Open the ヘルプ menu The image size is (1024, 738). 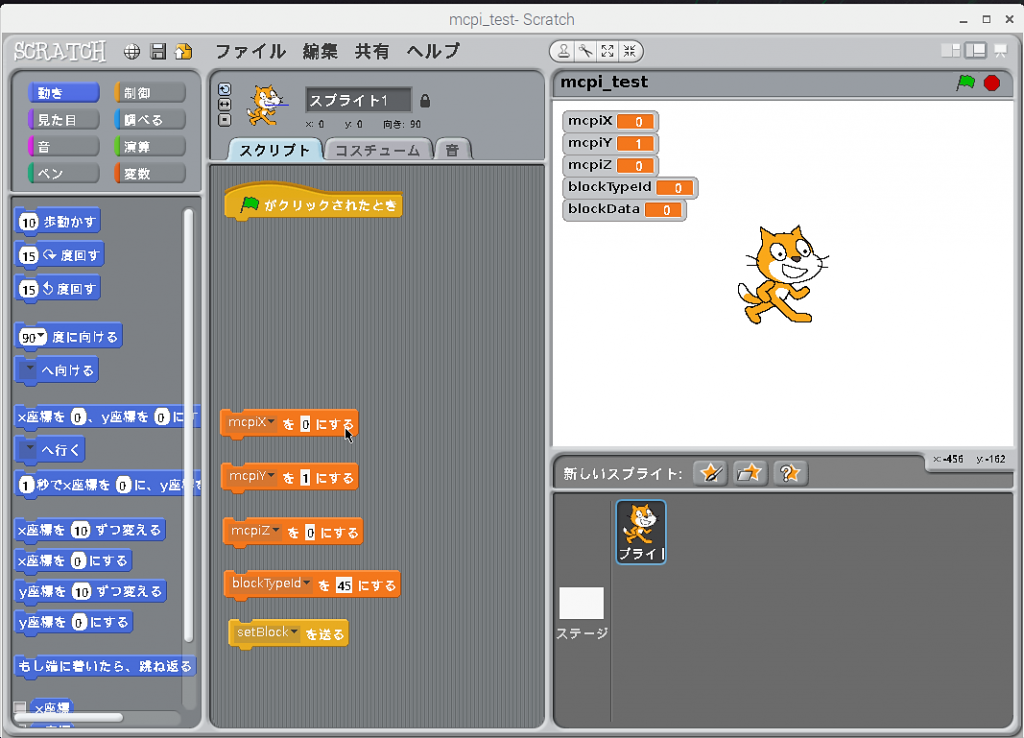[x=434, y=52]
